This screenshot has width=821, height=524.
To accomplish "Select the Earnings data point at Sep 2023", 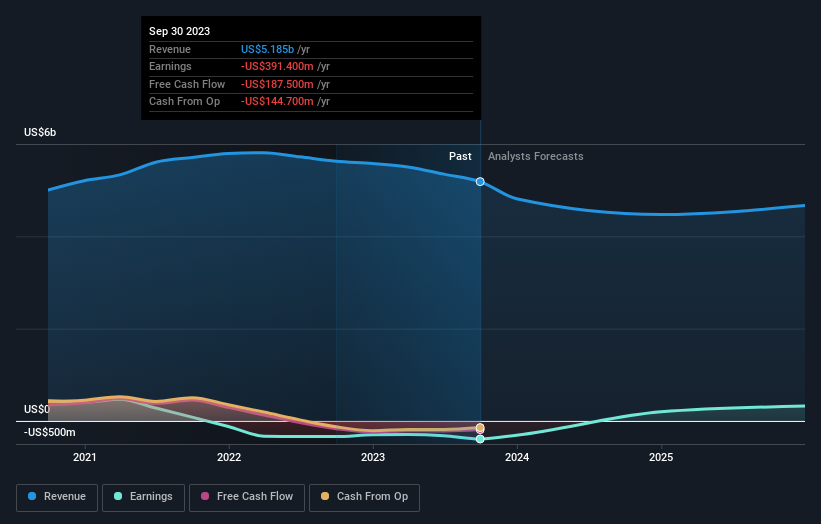I will (480, 439).
